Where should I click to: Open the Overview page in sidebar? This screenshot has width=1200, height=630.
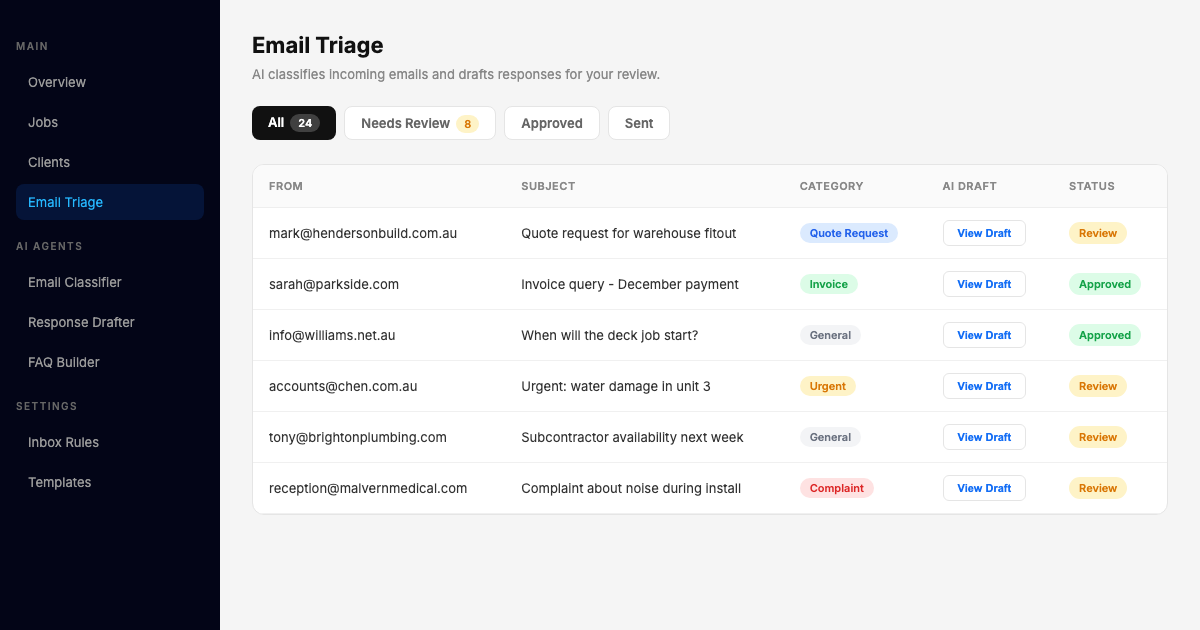(x=57, y=82)
